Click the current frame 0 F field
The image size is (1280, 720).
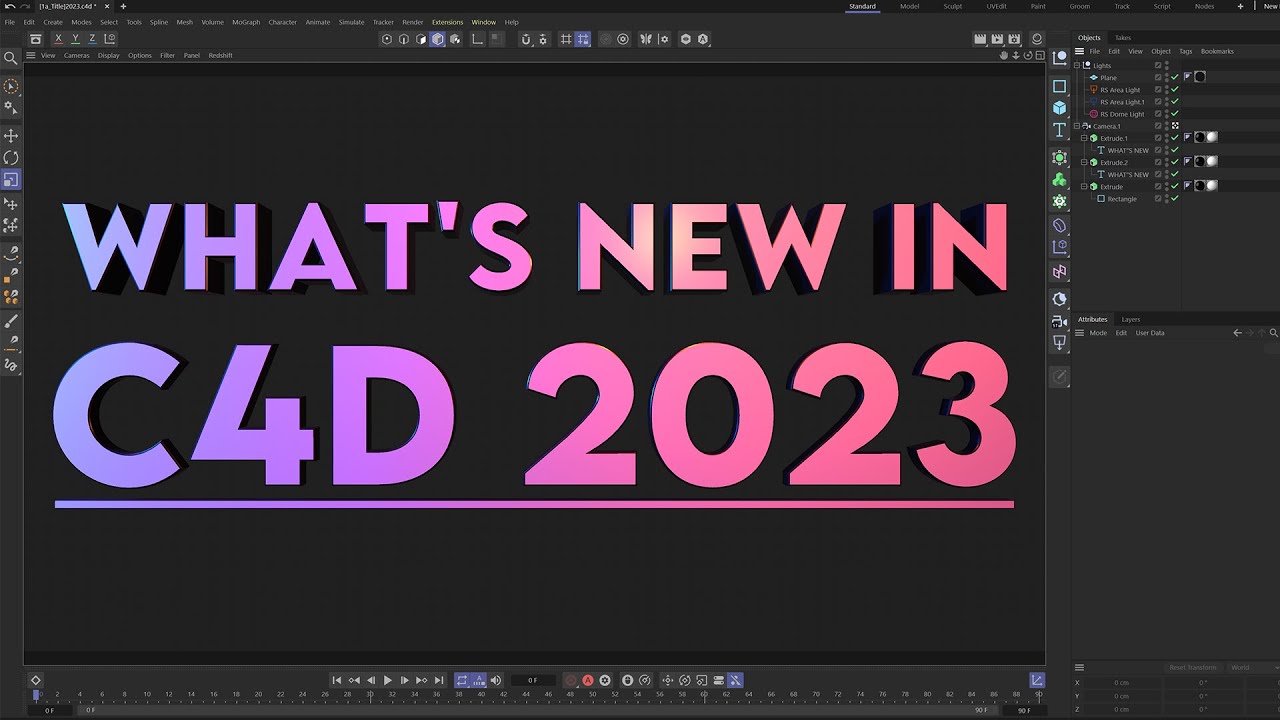533,680
